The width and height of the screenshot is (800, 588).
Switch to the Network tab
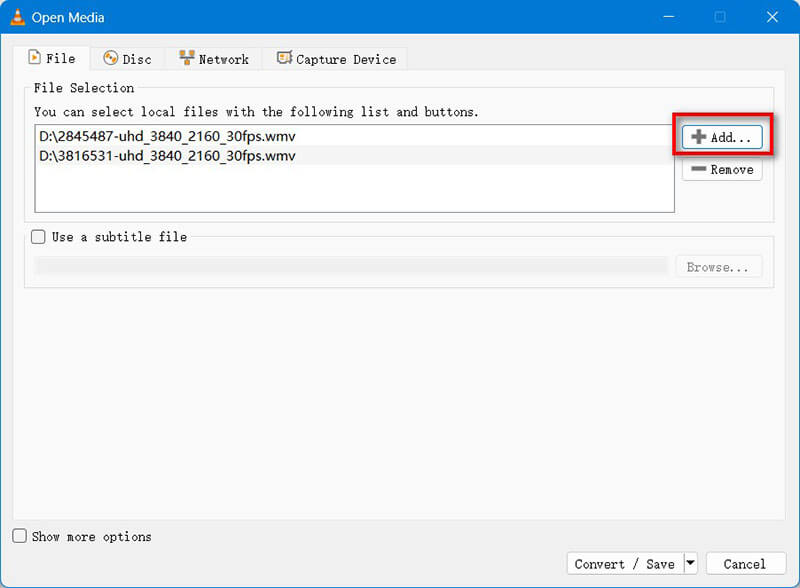pos(214,59)
